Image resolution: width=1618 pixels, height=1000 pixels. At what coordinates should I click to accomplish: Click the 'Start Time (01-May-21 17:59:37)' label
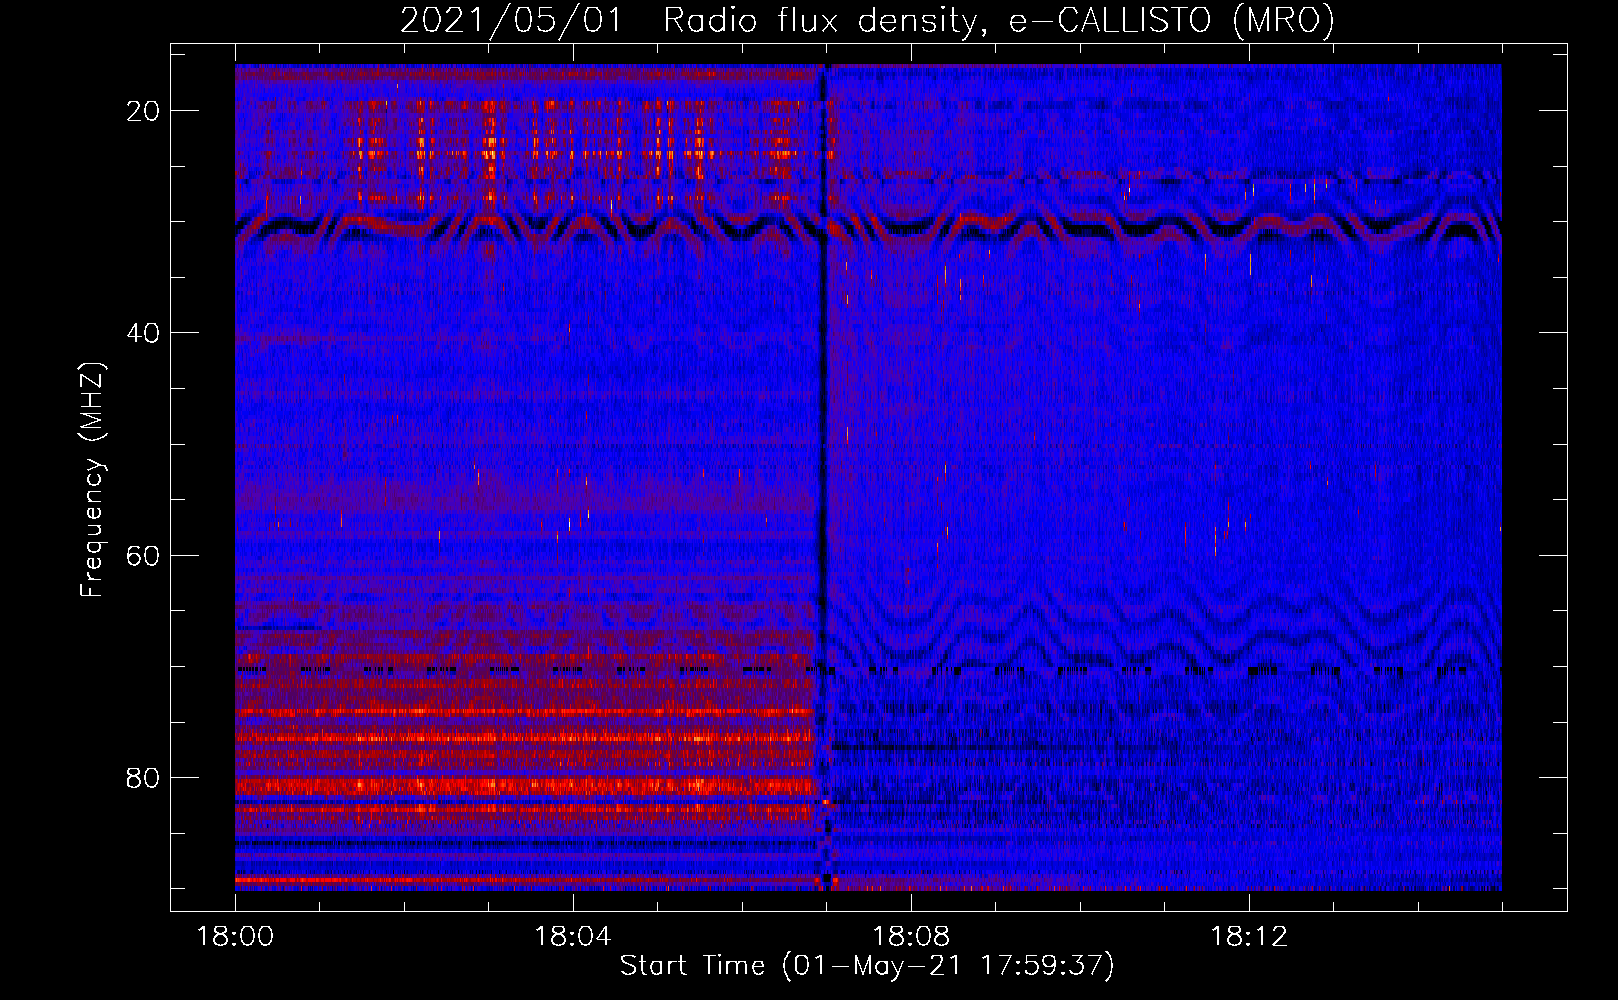click(867, 966)
